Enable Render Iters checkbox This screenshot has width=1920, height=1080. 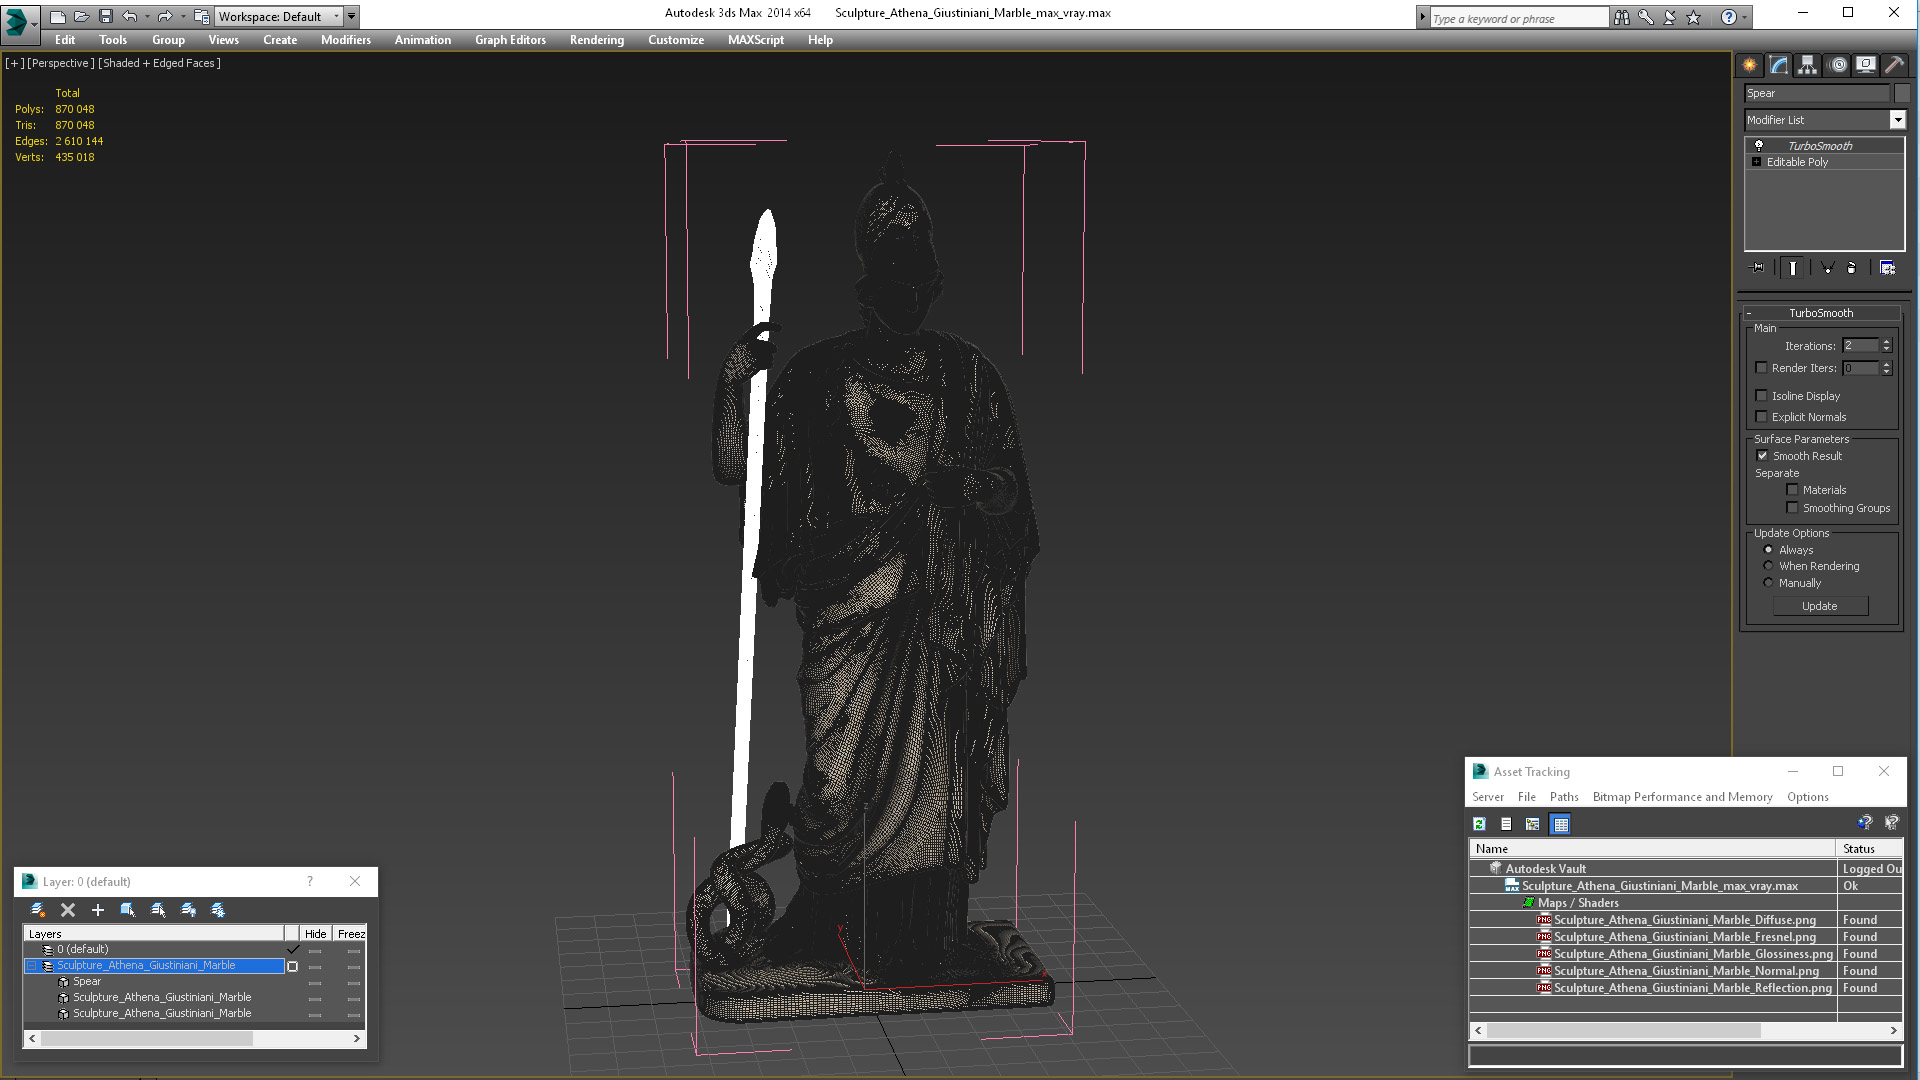(1762, 368)
